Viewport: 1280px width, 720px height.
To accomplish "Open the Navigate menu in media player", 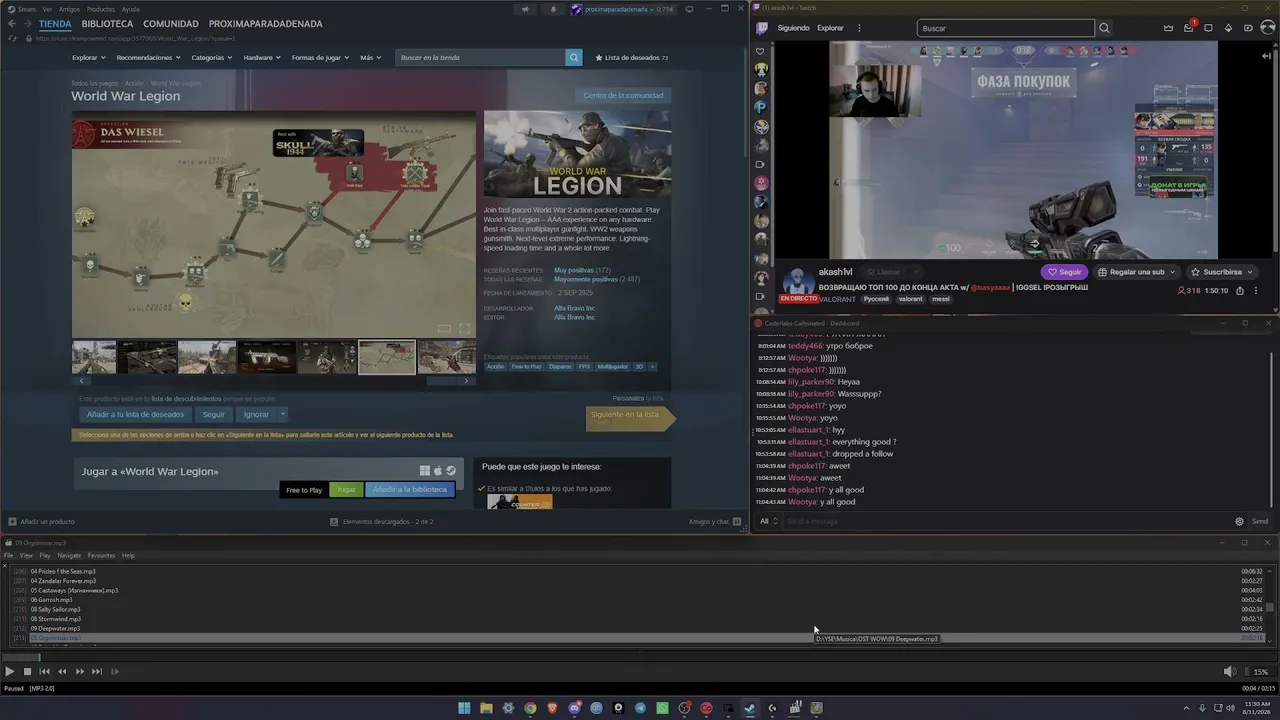I will 69,555.
